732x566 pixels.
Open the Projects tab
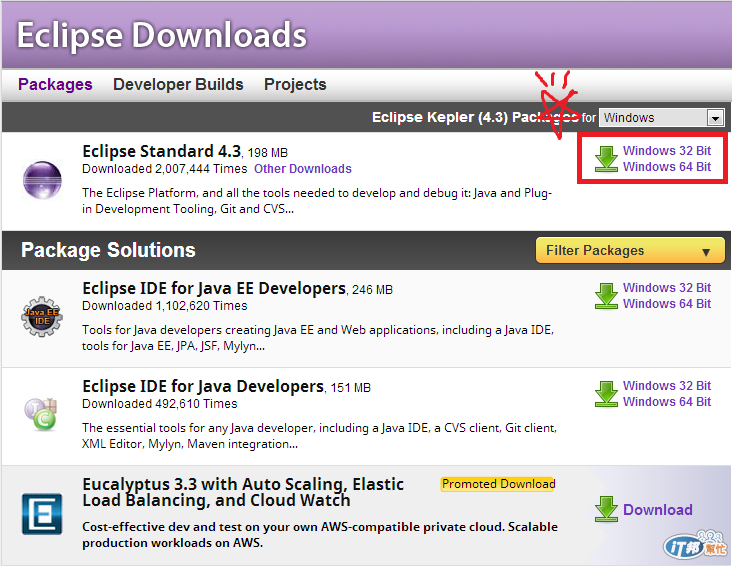[295, 85]
